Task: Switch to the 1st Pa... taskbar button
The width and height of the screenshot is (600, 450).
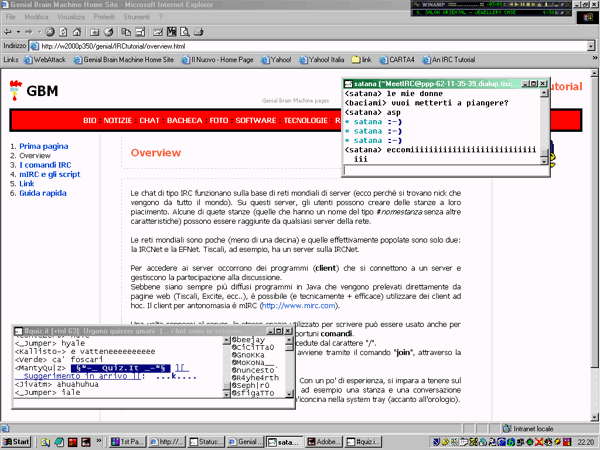Action: pyautogui.click(x=126, y=442)
